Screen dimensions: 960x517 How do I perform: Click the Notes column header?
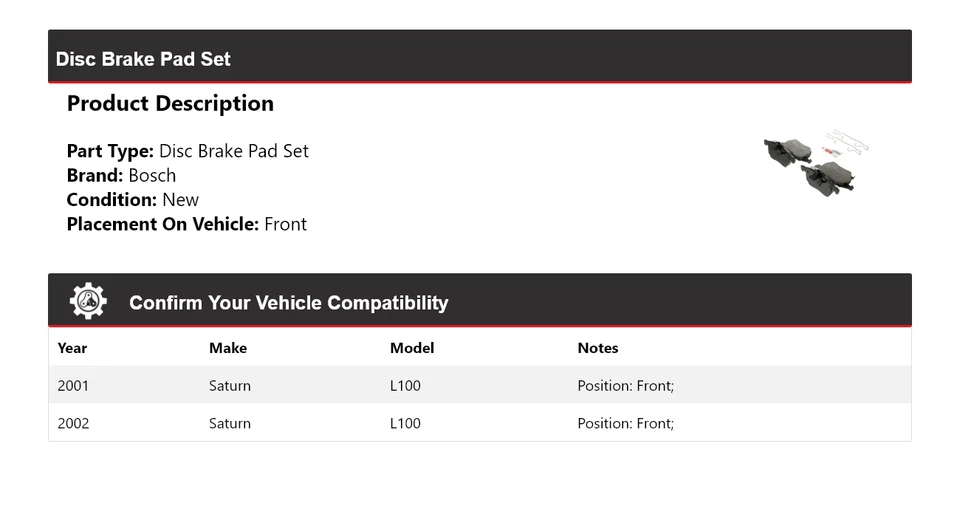tap(598, 348)
